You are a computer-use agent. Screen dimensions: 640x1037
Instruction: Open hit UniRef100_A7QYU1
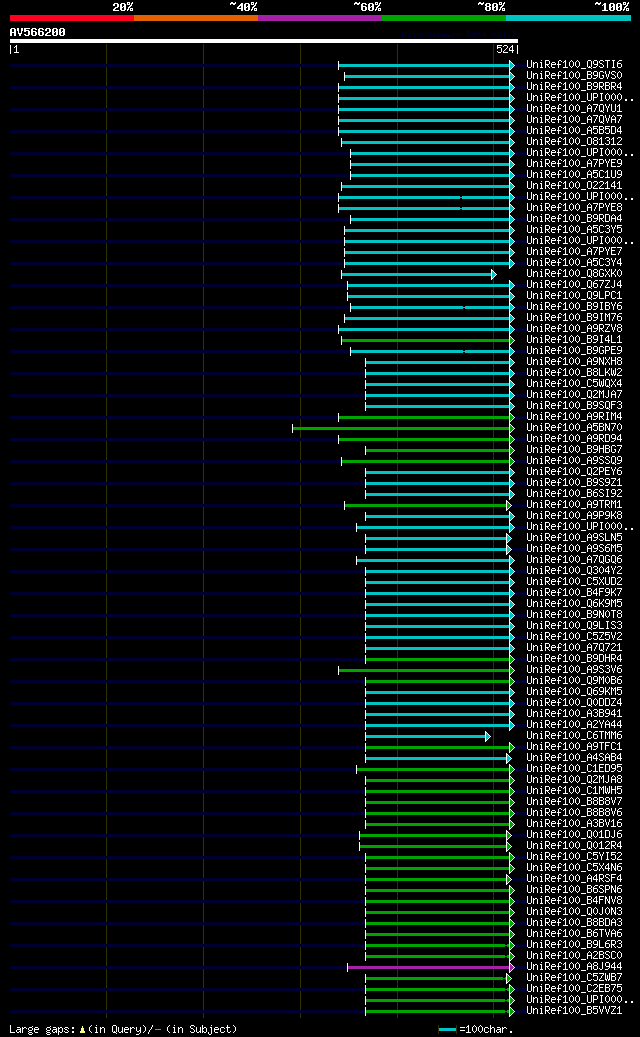point(574,108)
